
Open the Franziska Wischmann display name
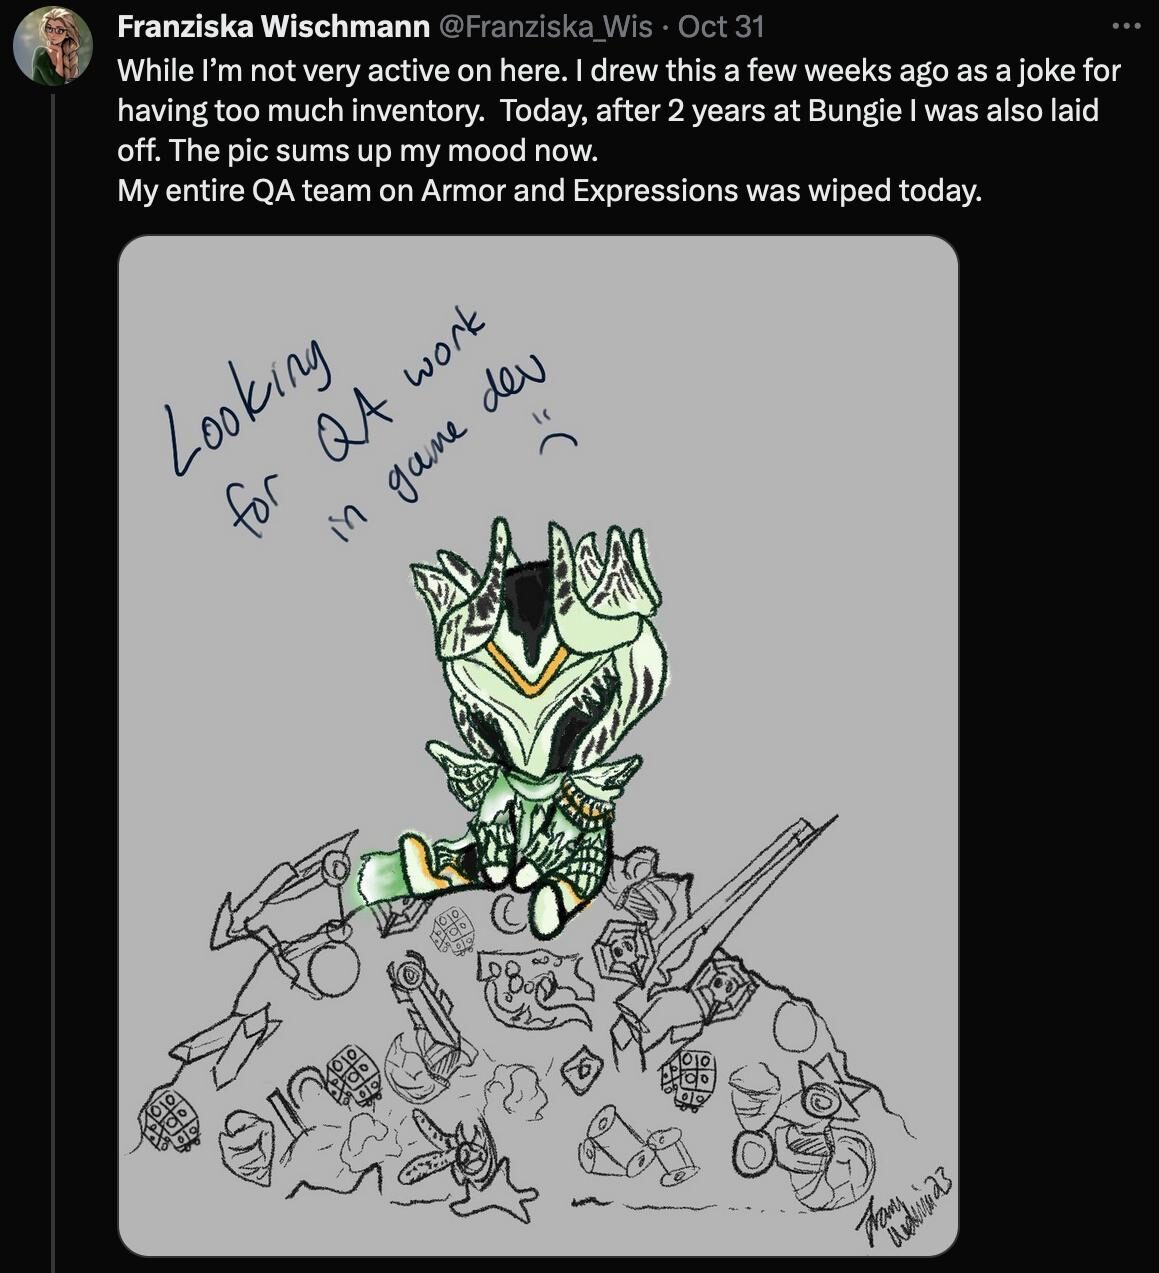pos(273,26)
